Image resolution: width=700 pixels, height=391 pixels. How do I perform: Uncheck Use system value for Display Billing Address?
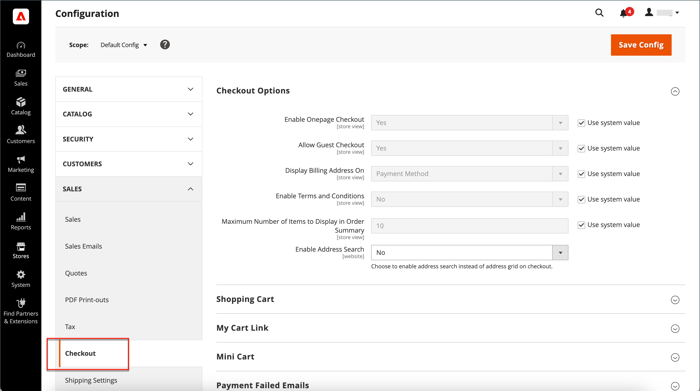[x=581, y=174]
